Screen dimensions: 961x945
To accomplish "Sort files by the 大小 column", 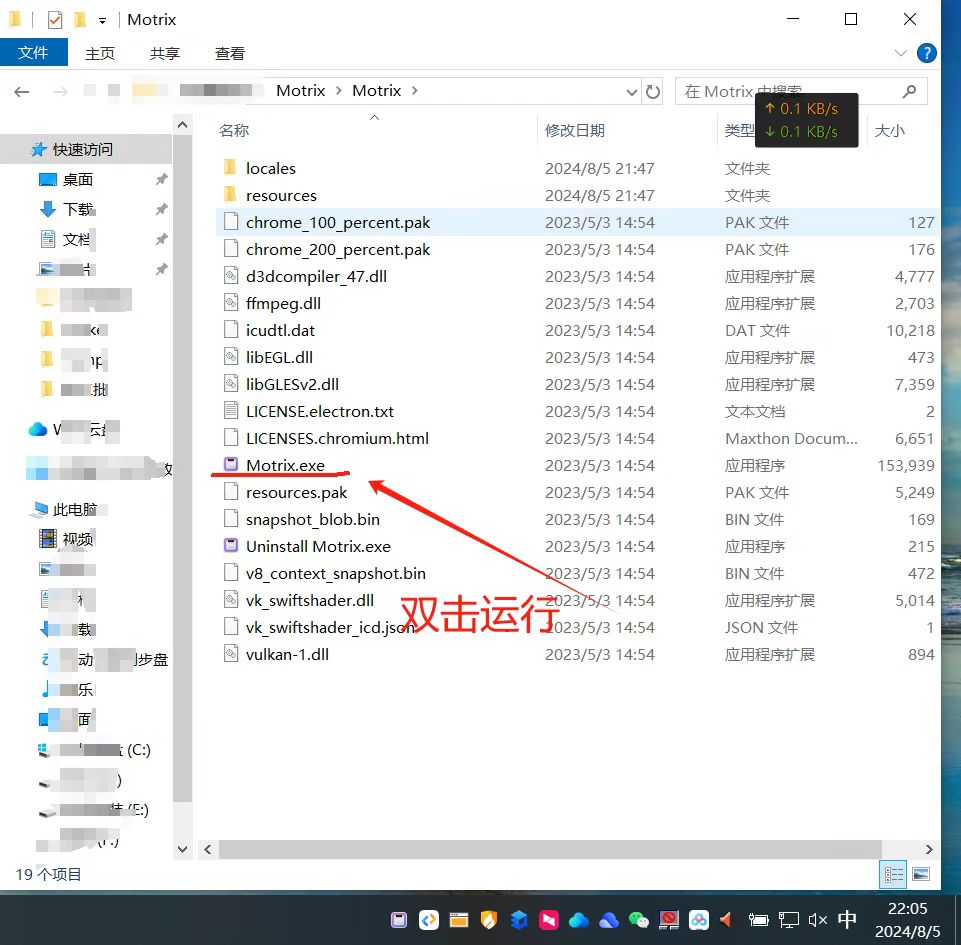I will [889, 131].
